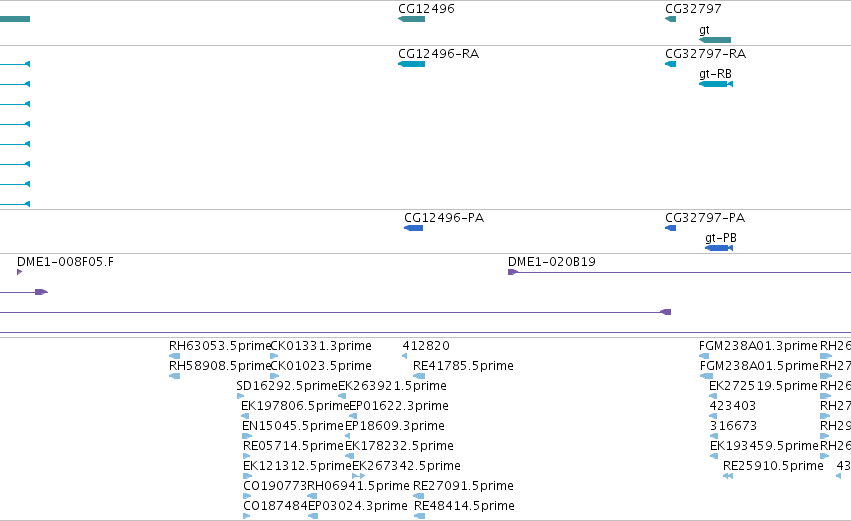Click the CG32797 gene arrow glyph
This screenshot has width=851, height=521.
[670, 19]
